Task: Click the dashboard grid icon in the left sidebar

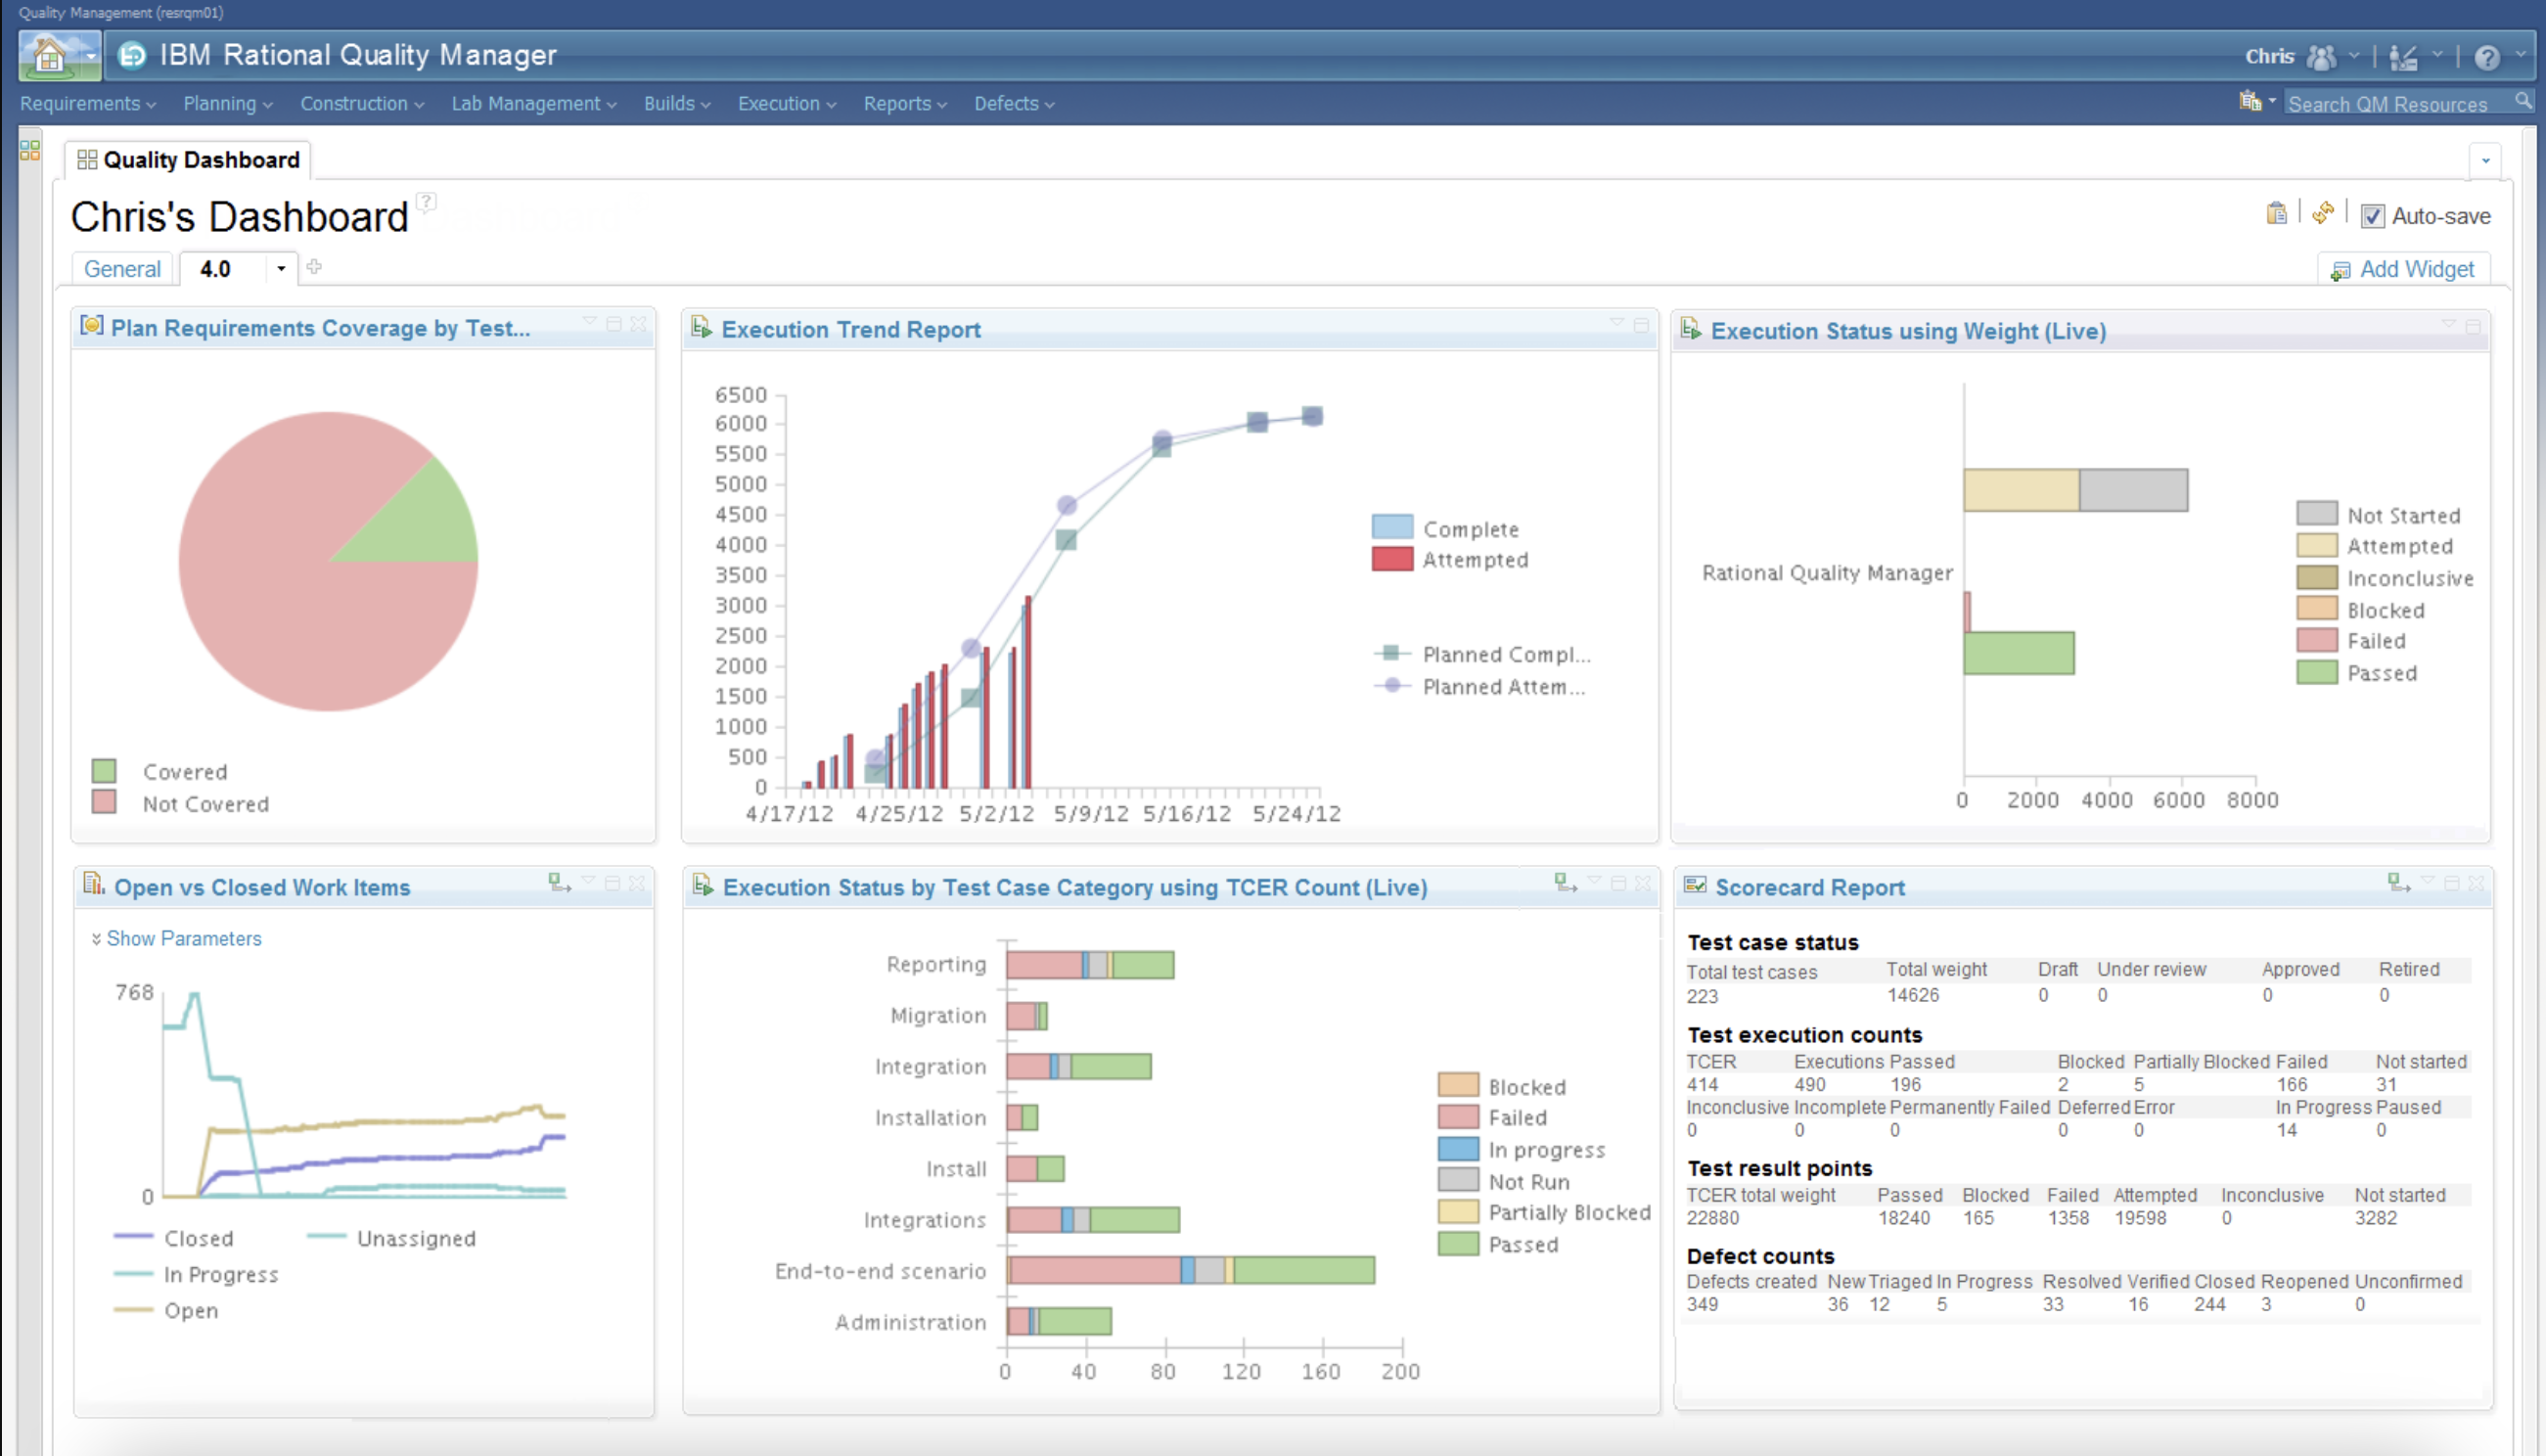Action: tap(30, 150)
